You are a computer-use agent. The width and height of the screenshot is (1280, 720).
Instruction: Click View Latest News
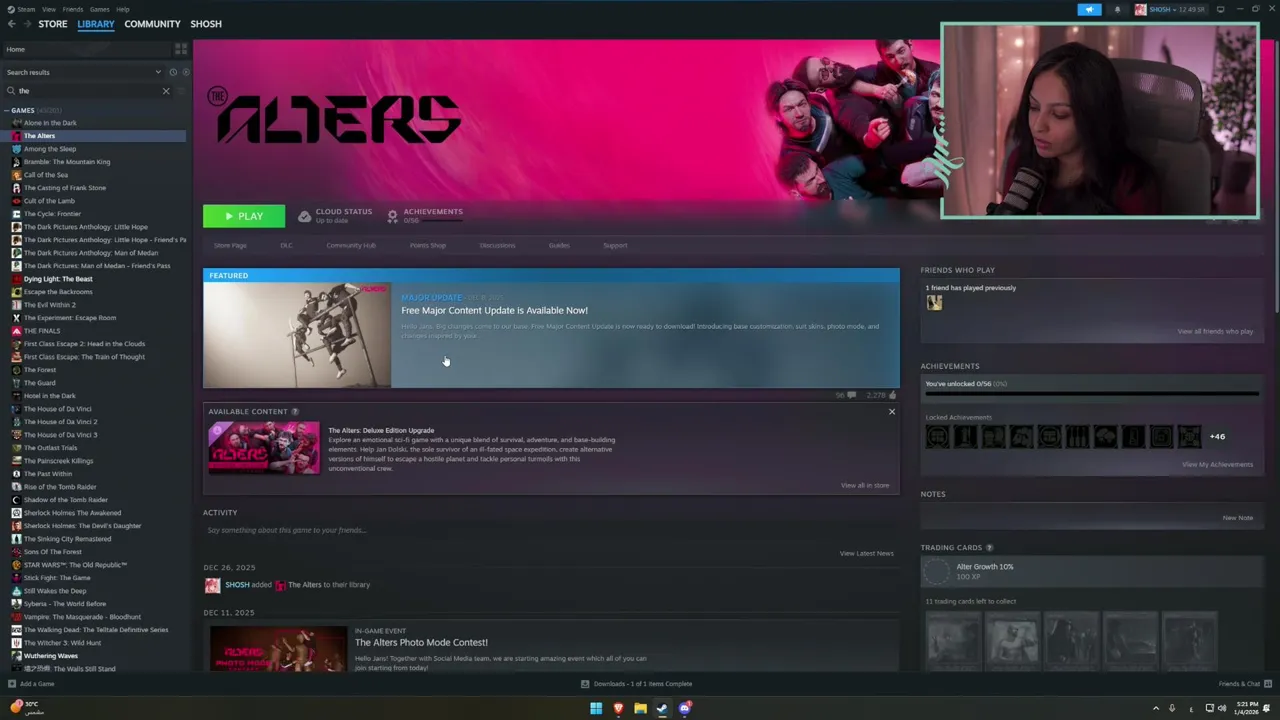coord(867,553)
